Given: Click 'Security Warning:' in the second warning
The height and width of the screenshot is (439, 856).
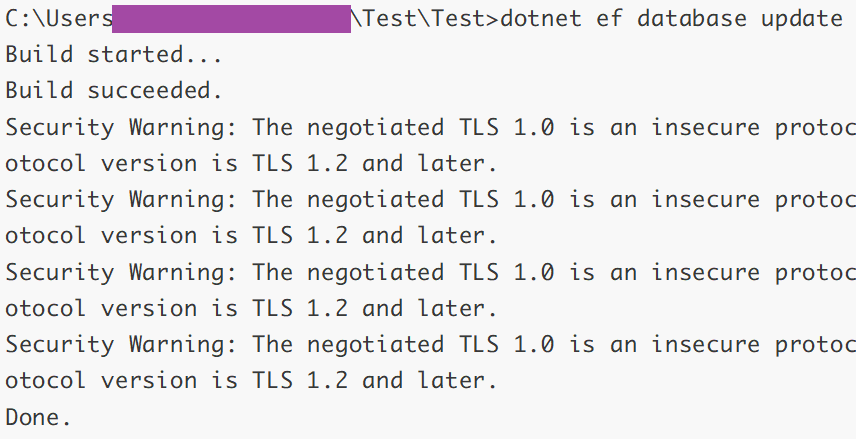Looking at the screenshot, I should [x=121, y=199].
